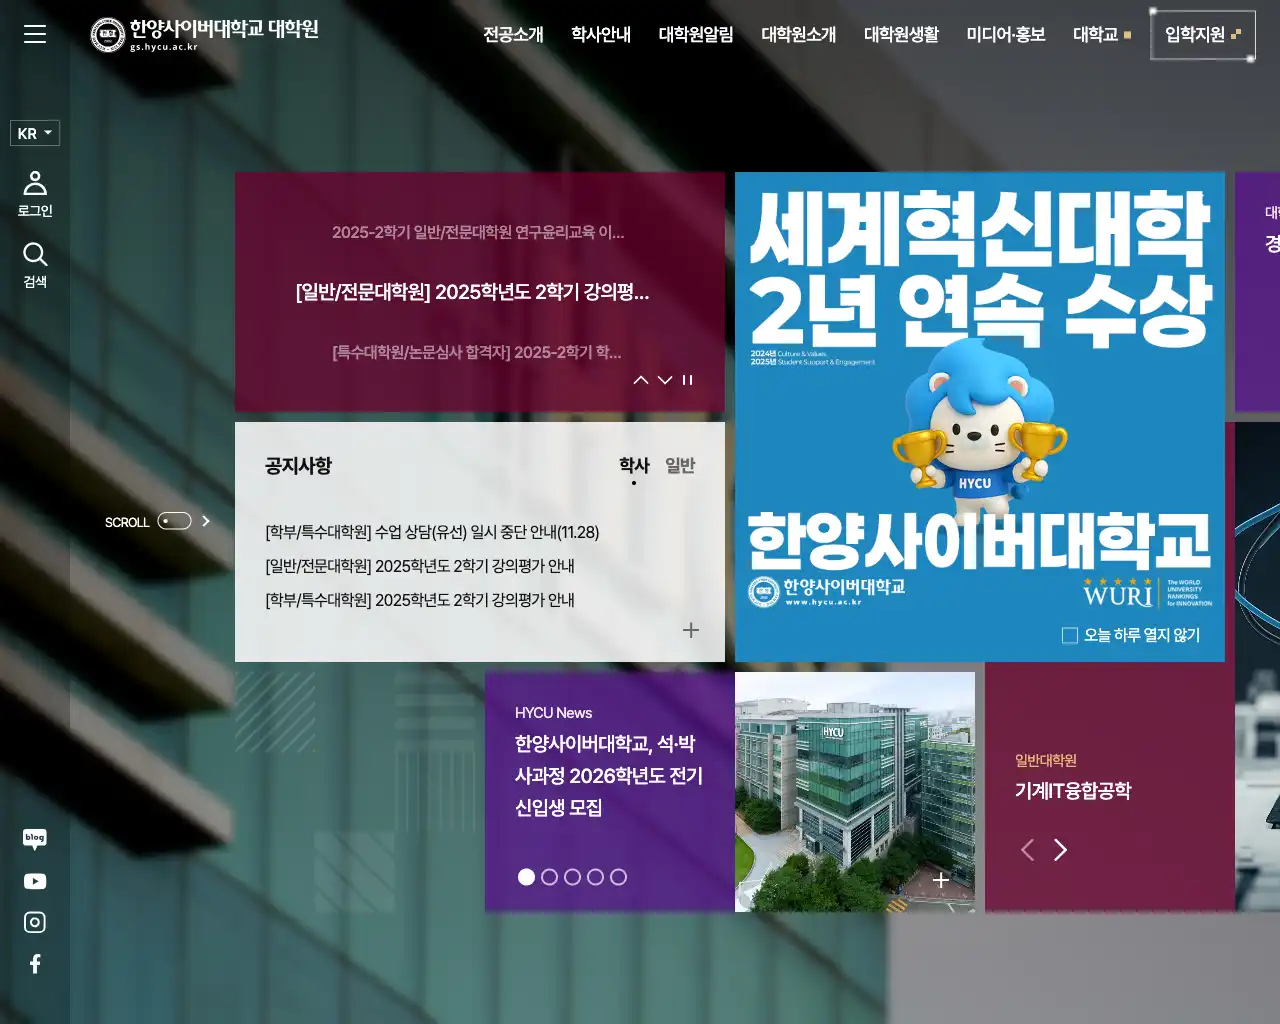Open notice about 수업 상담(유선) 일시 중단
1280x1024 pixels.
(432, 532)
